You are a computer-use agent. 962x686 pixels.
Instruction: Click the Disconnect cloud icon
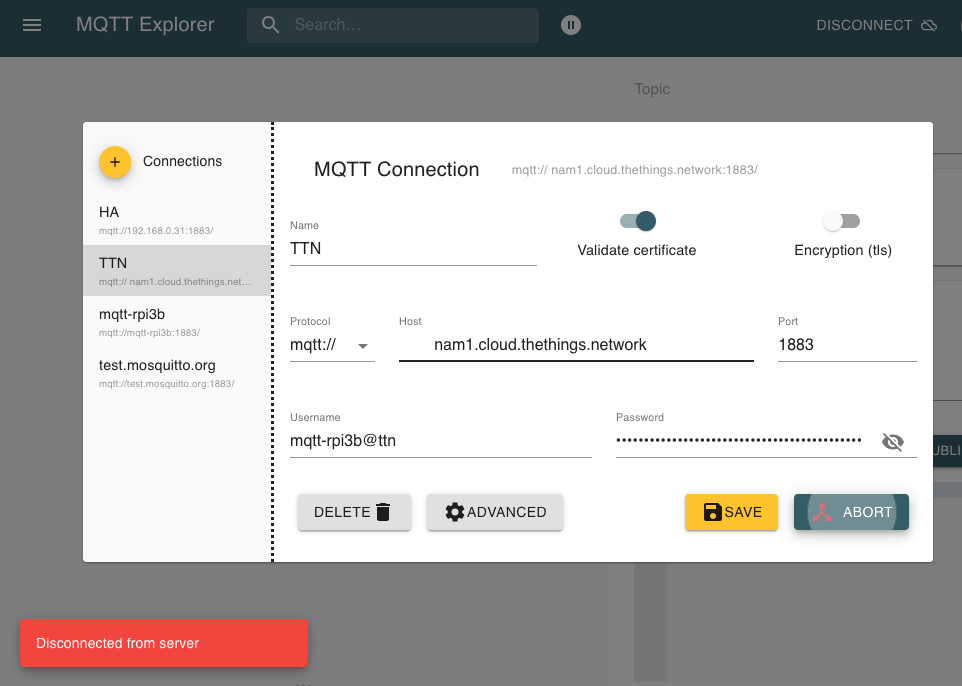pos(929,25)
